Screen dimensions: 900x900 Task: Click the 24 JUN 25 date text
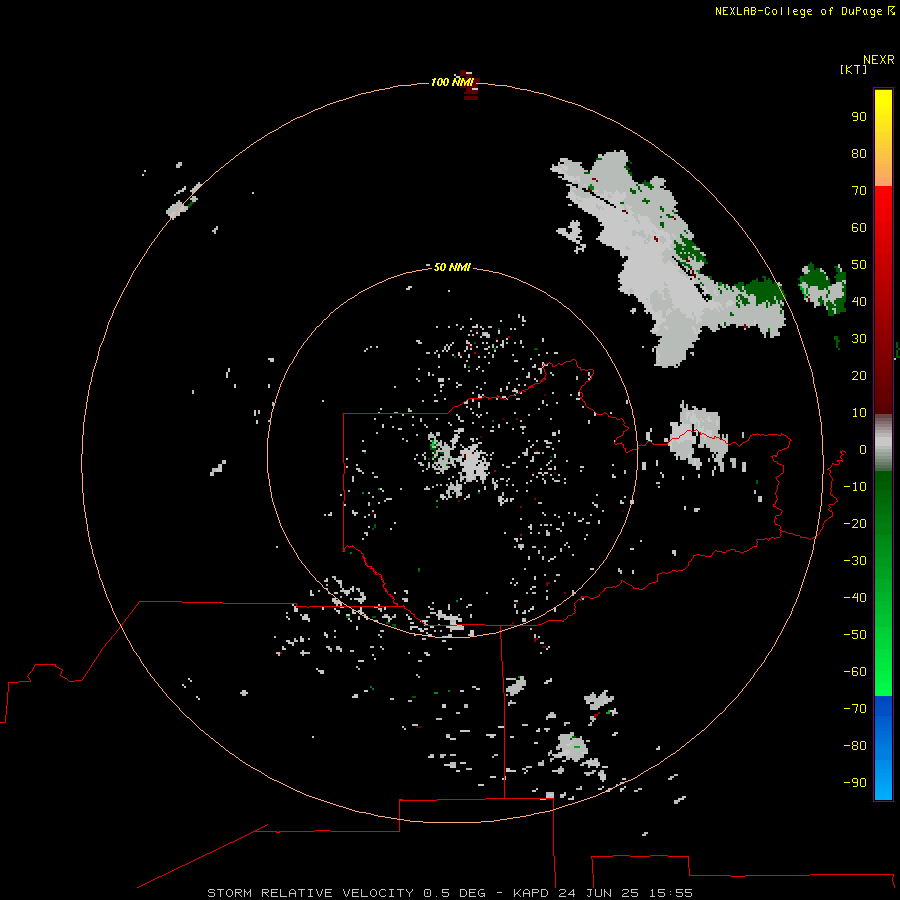599,893
